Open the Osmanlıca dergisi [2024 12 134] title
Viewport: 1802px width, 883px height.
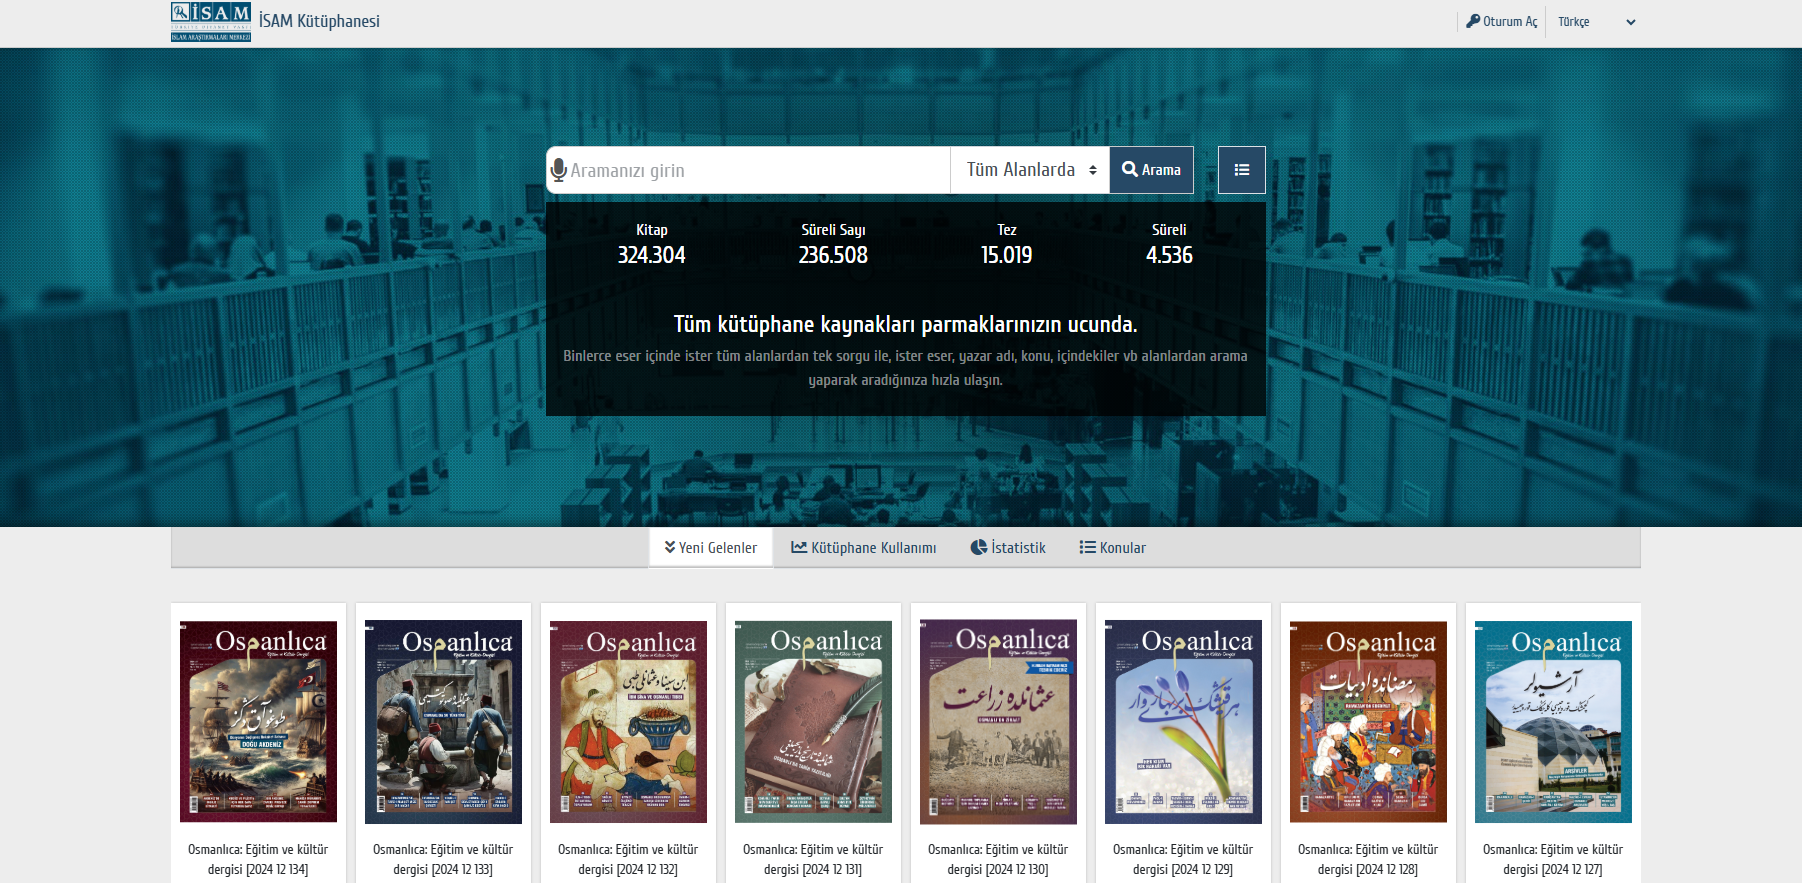(x=258, y=859)
